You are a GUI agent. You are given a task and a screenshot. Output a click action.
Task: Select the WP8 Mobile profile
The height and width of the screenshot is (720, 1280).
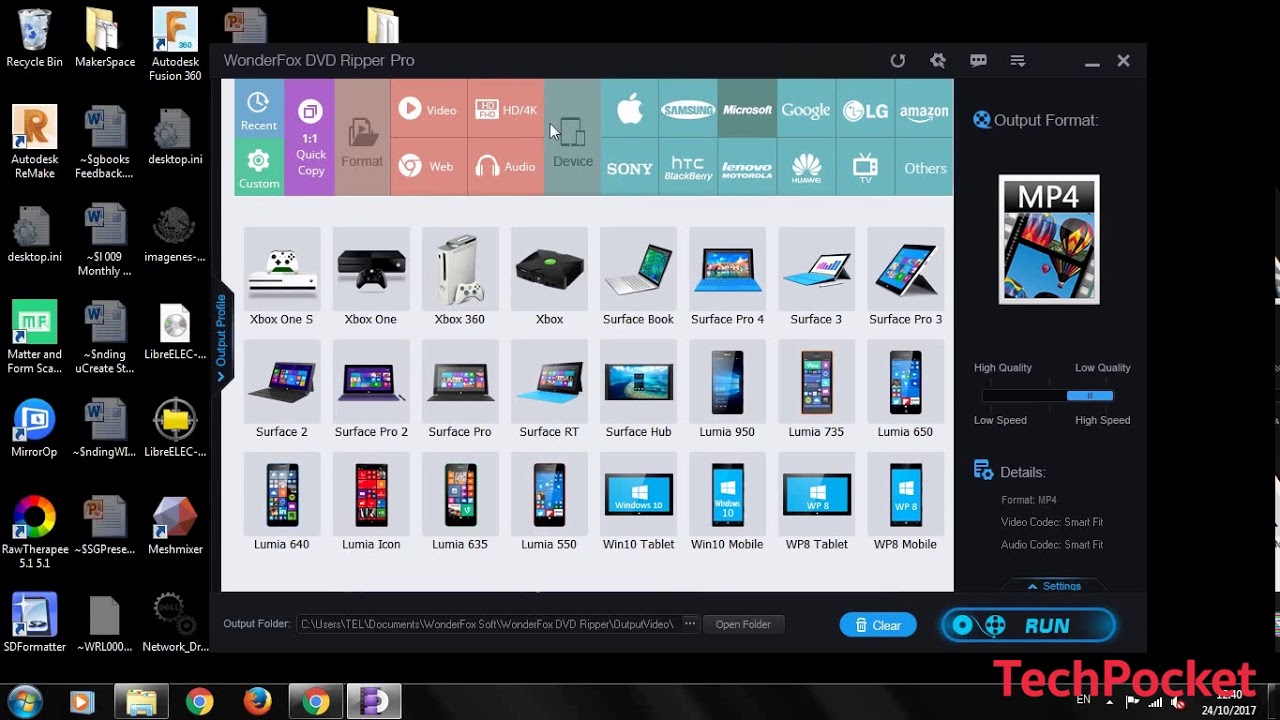click(x=905, y=502)
